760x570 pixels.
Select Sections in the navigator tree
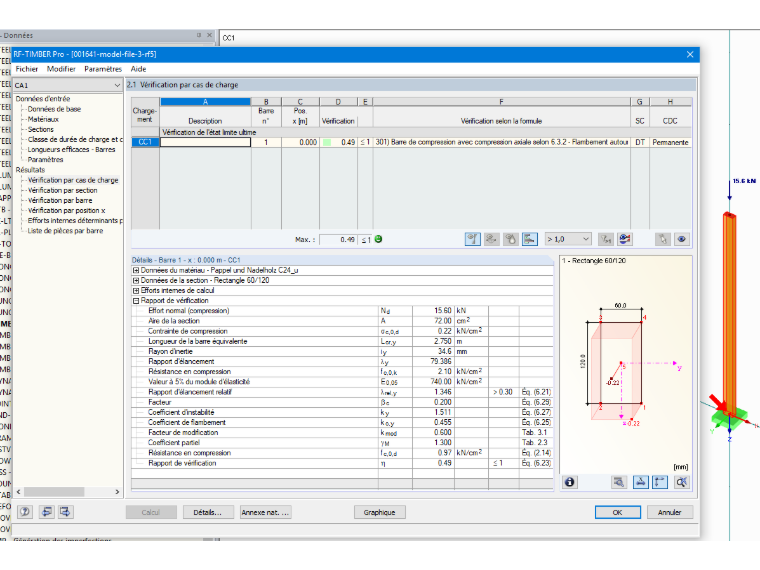coord(41,129)
